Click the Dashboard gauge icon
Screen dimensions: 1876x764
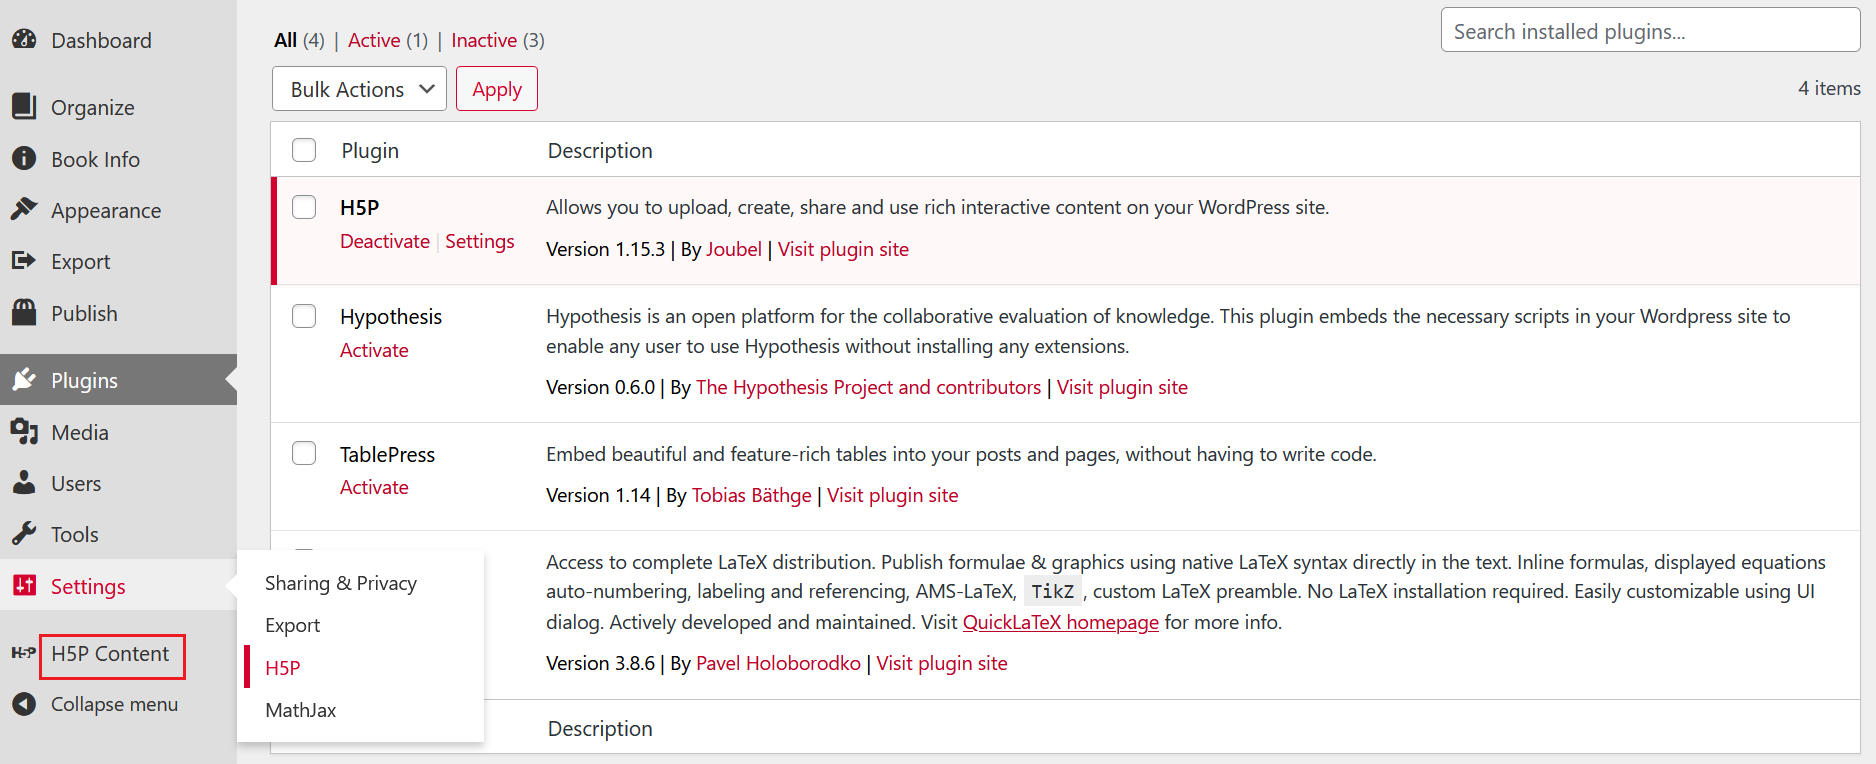24,40
